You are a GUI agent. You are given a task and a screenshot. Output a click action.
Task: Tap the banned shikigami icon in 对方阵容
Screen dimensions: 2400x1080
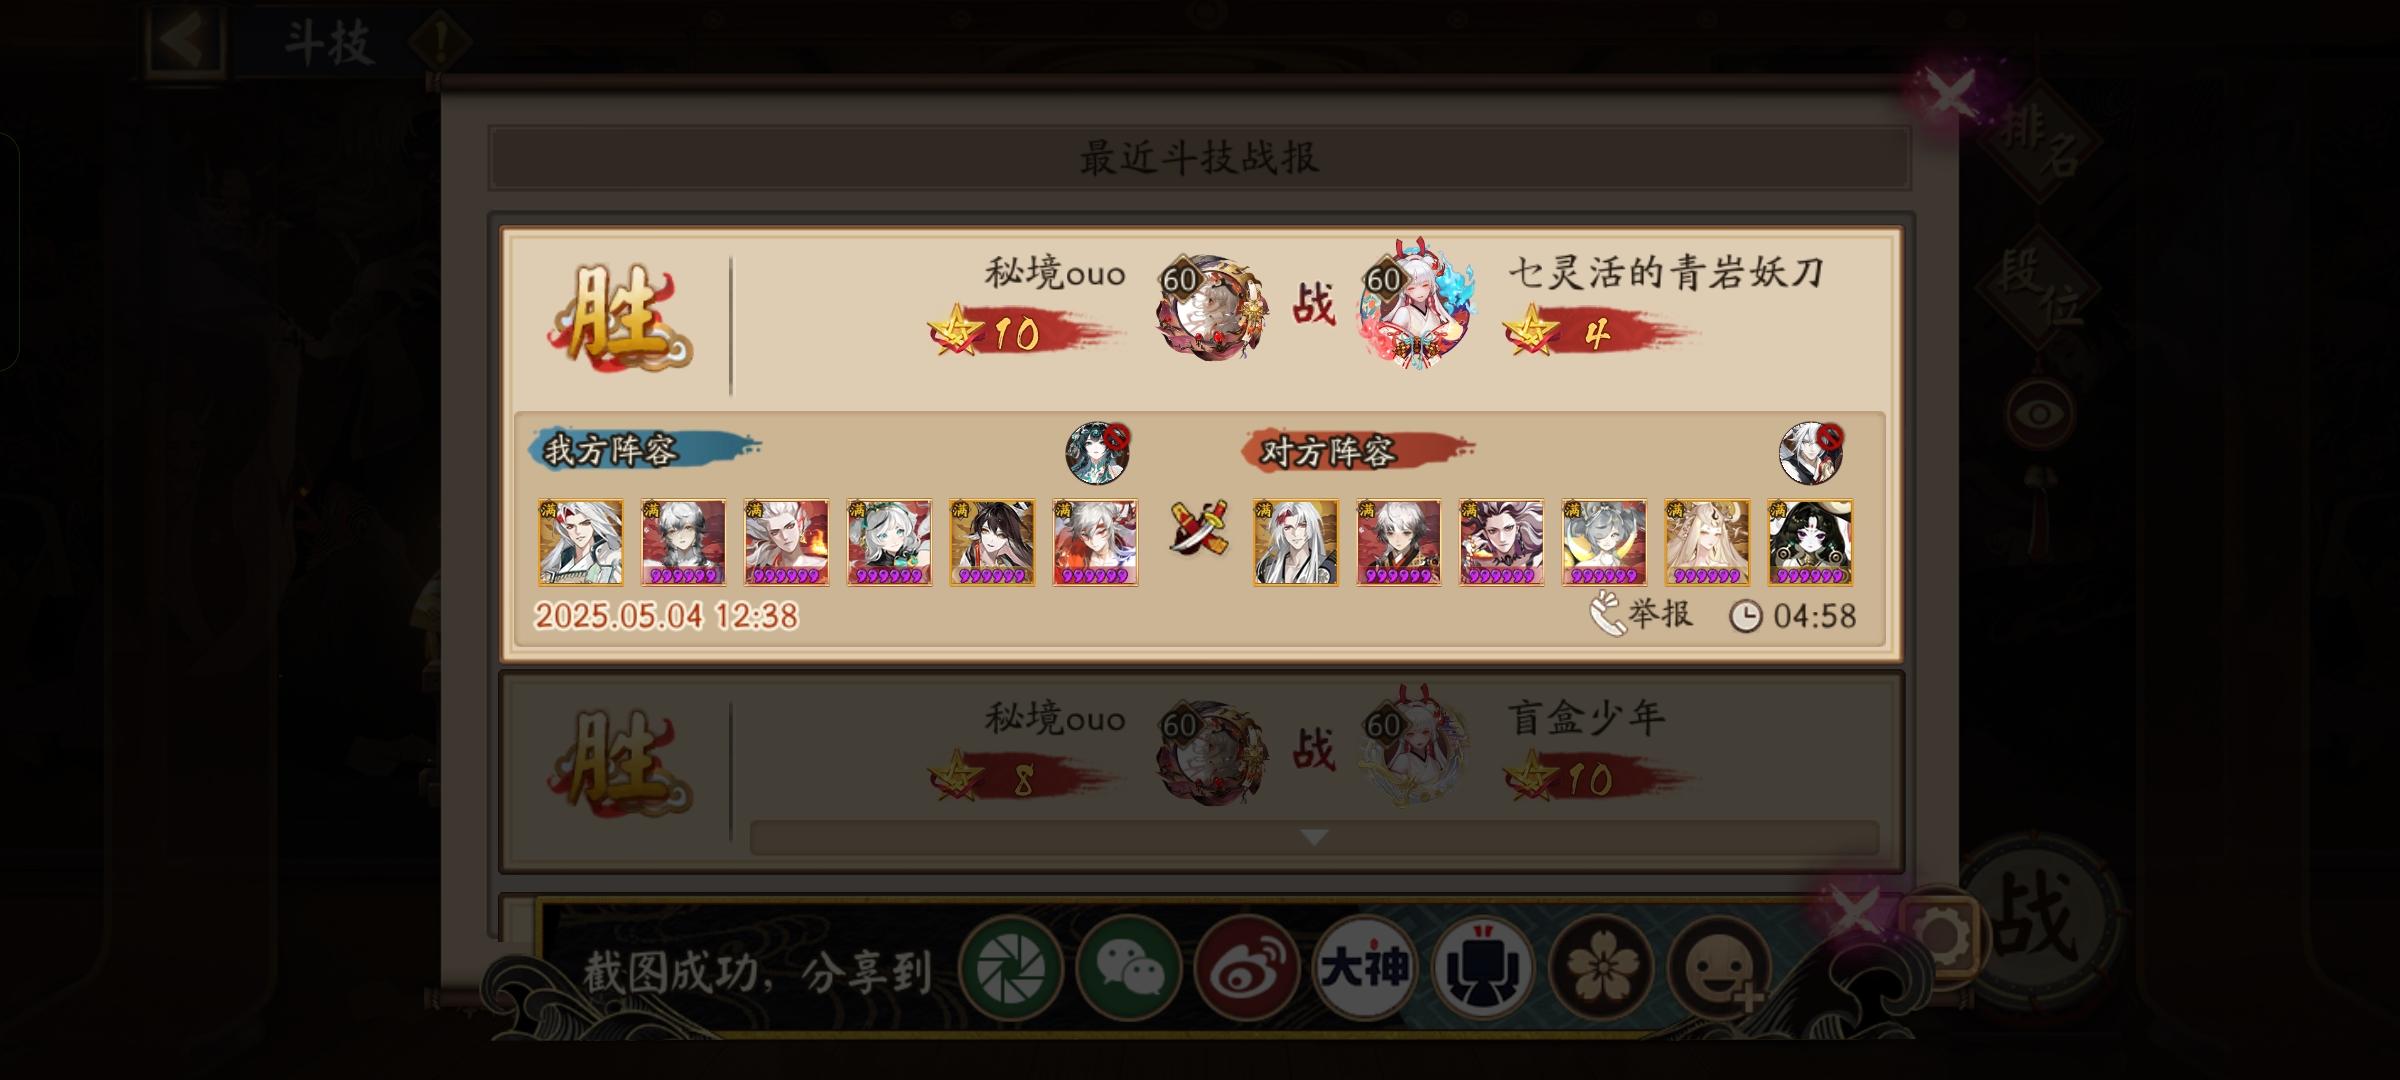pos(1811,453)
